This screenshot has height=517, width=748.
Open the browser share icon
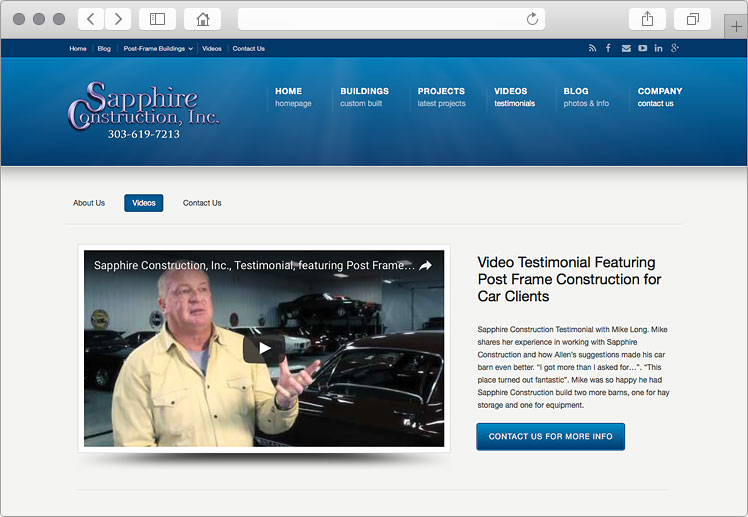(x=647, y=19)
